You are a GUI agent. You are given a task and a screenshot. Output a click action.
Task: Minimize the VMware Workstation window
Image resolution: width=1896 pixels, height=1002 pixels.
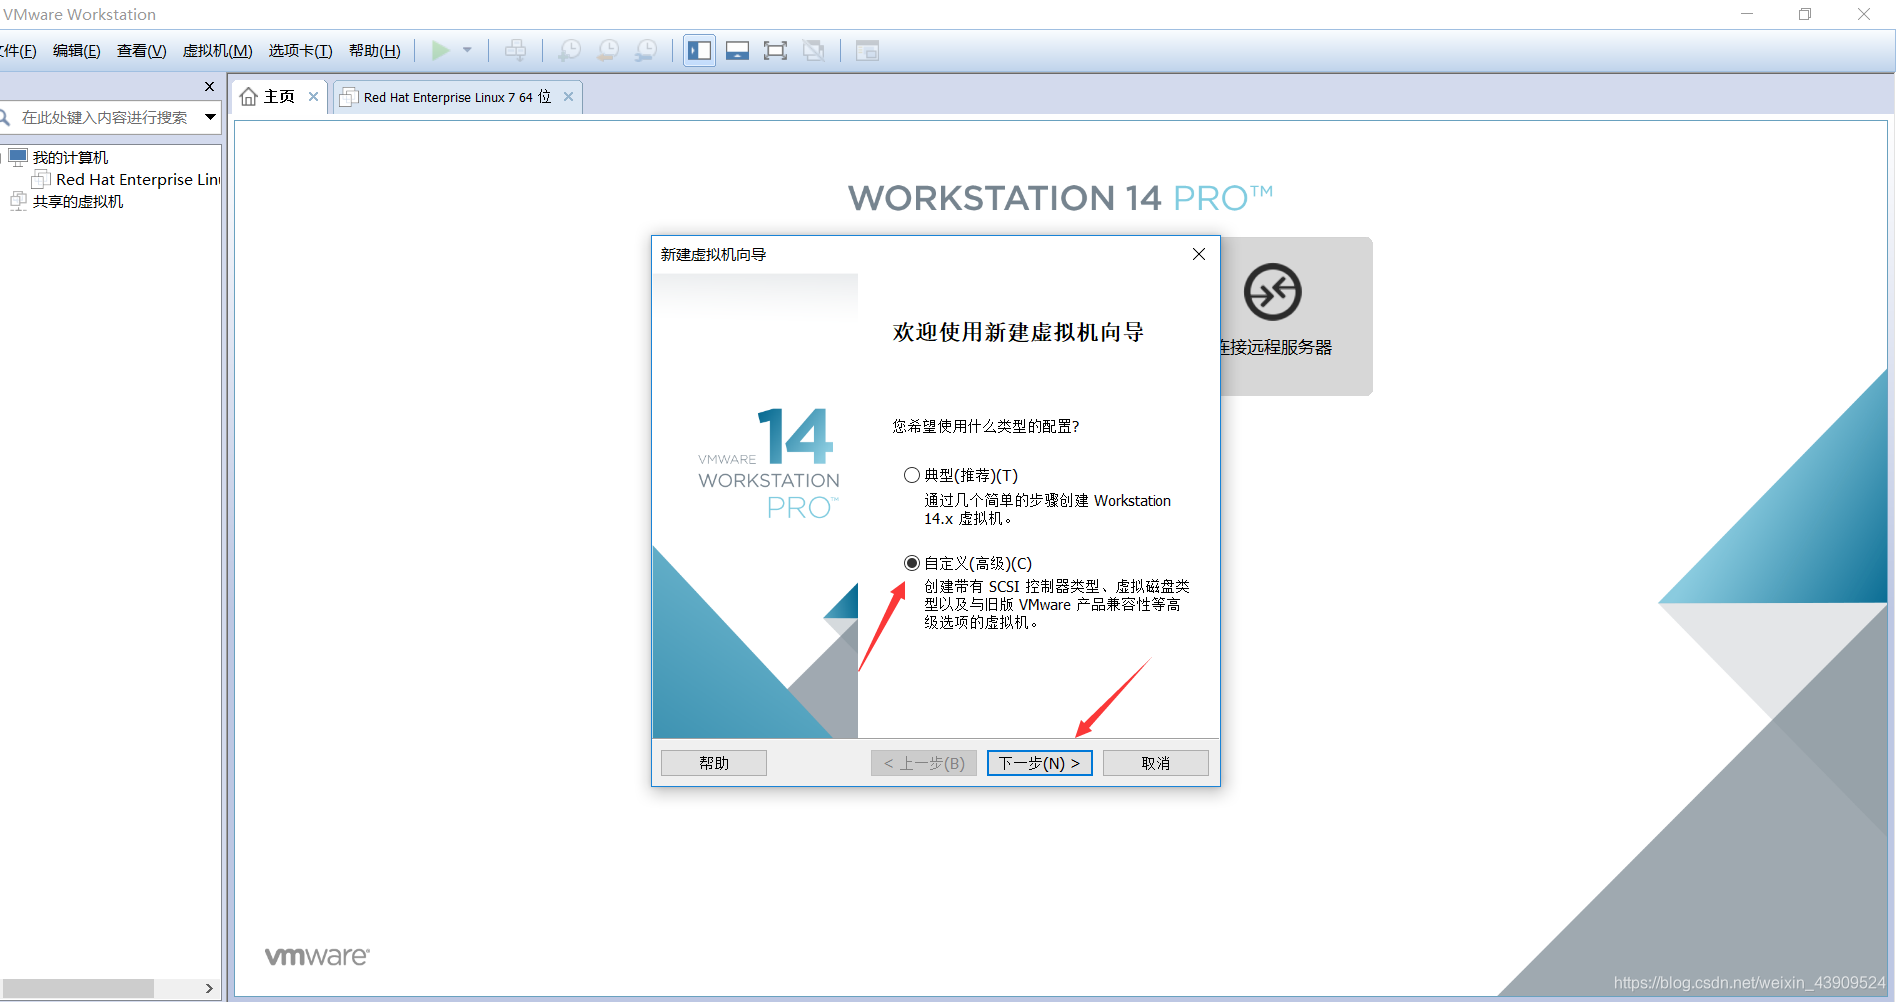(x=1747, y=14)
